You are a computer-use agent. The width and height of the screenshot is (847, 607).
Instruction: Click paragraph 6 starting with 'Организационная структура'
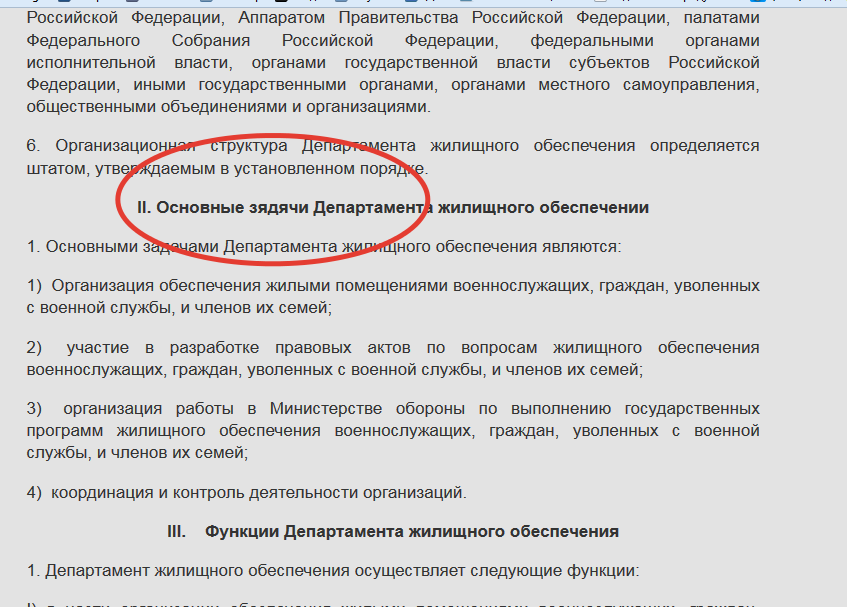pos(392,146)
